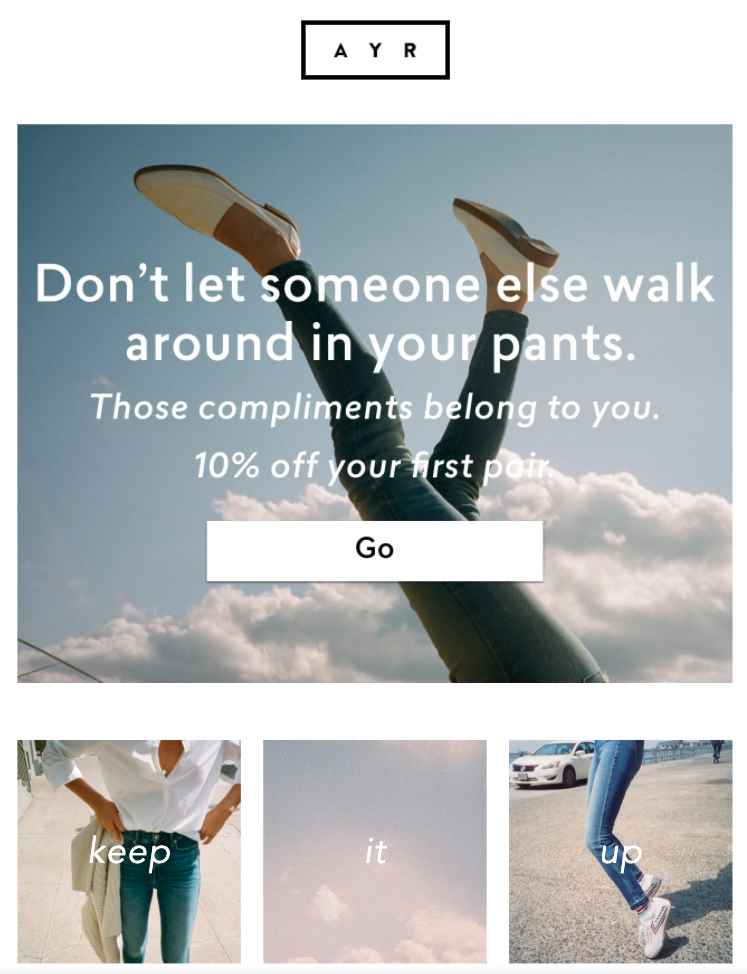Open the AYR logo at top

pos(374,50)
